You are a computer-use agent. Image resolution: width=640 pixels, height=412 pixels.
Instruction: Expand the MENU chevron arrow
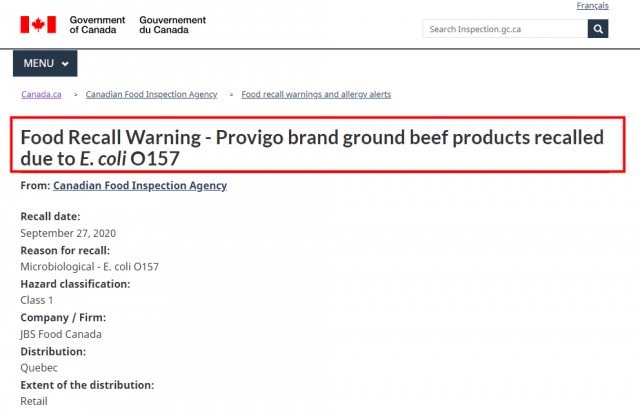point(66,64)
